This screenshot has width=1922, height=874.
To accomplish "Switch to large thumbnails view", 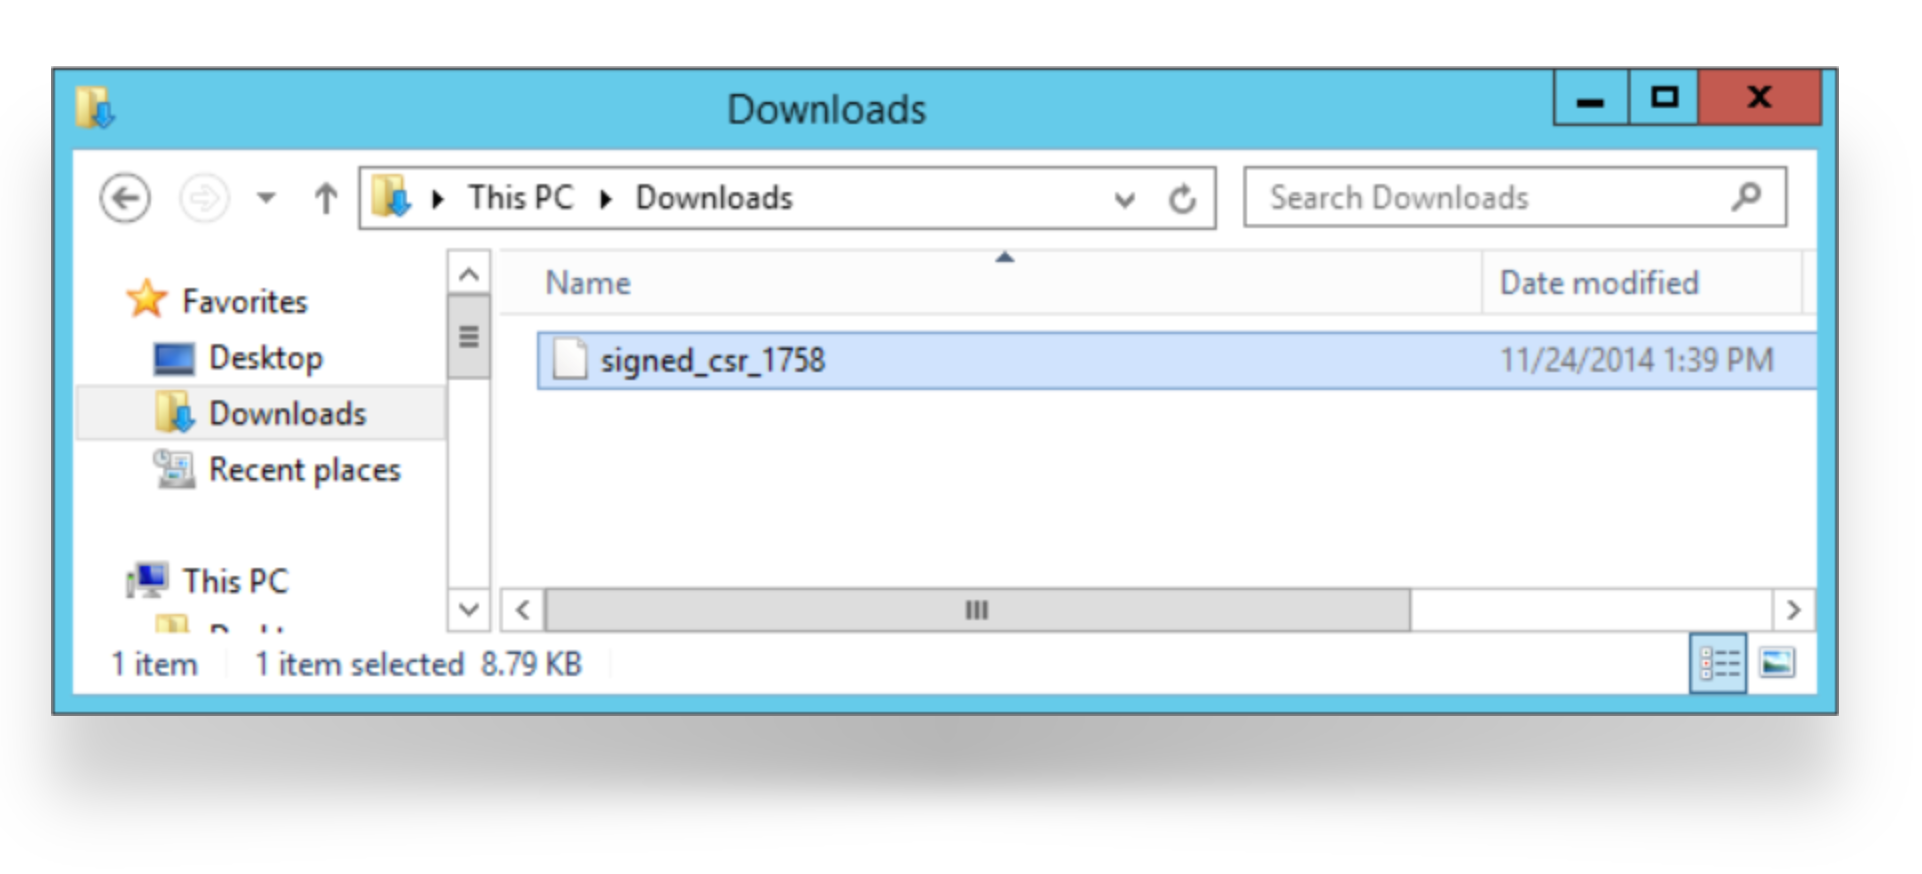I will click(1776, 663).
